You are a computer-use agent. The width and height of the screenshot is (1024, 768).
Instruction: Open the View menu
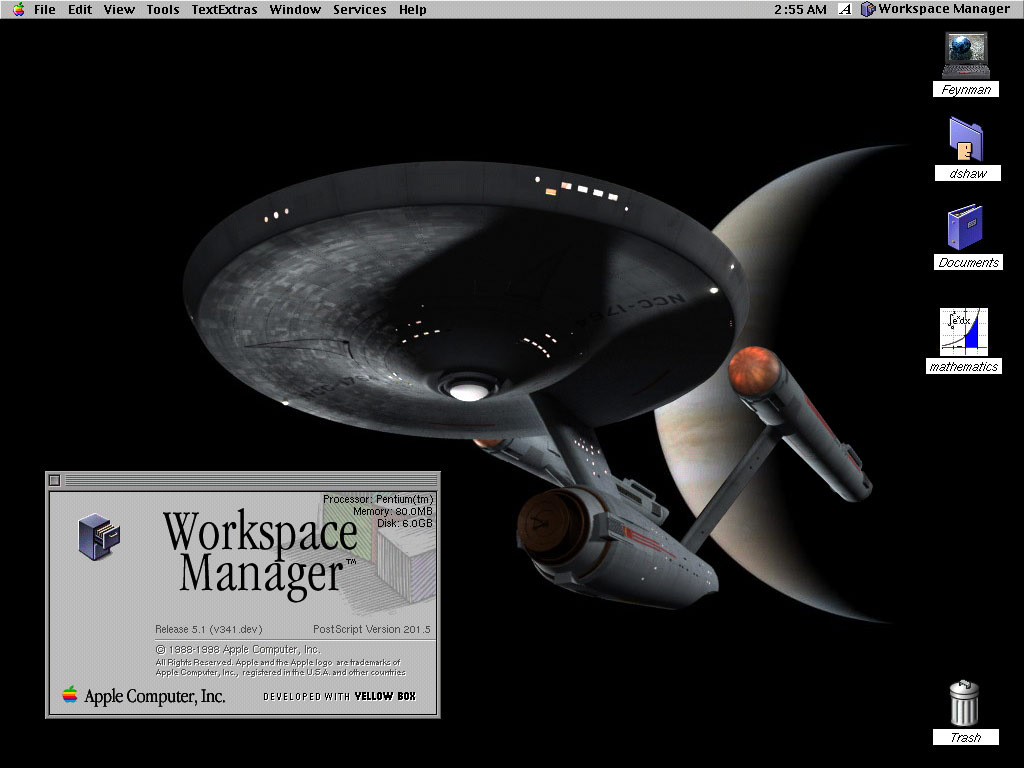coord(119,9)
